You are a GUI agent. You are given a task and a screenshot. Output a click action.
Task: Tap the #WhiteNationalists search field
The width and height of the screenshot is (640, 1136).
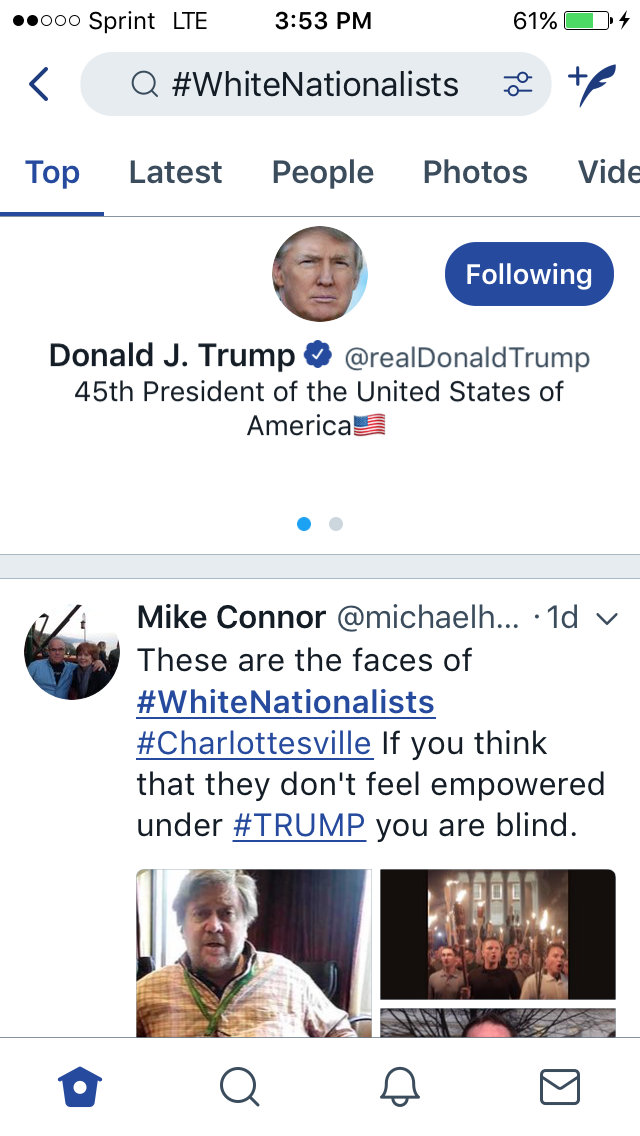314,85
